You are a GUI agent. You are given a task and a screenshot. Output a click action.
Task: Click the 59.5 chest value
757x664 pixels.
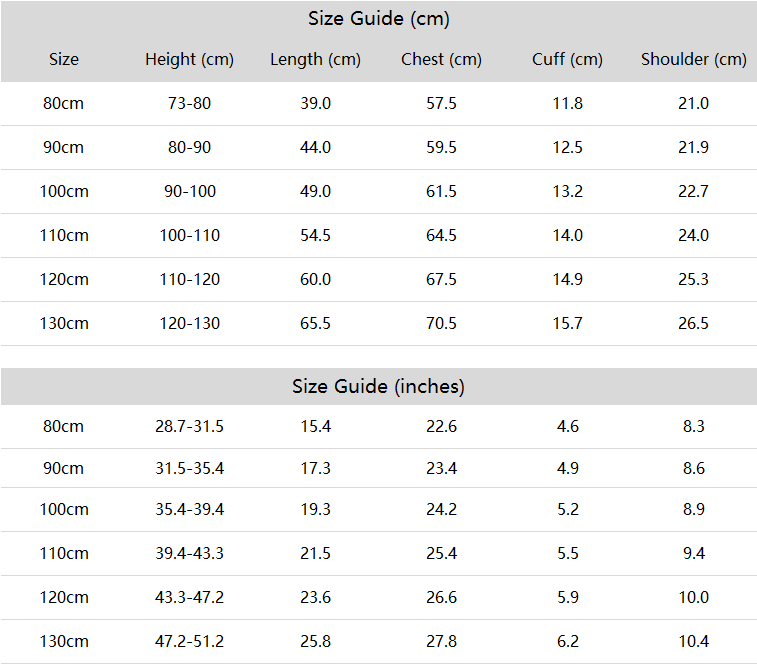441,147
